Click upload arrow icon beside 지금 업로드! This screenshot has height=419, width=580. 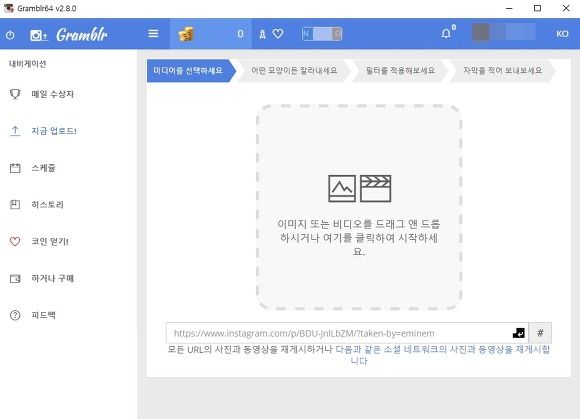coord(15,131)
